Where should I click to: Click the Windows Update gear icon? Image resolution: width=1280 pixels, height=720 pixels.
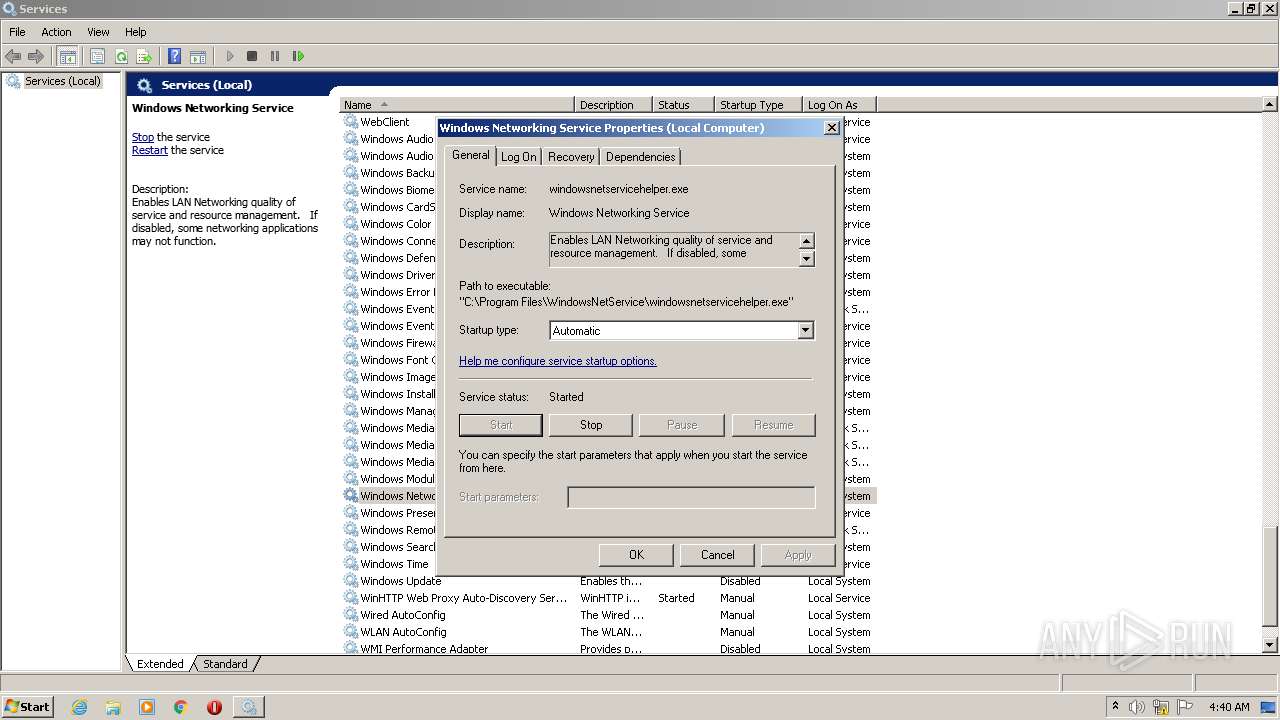351,581
